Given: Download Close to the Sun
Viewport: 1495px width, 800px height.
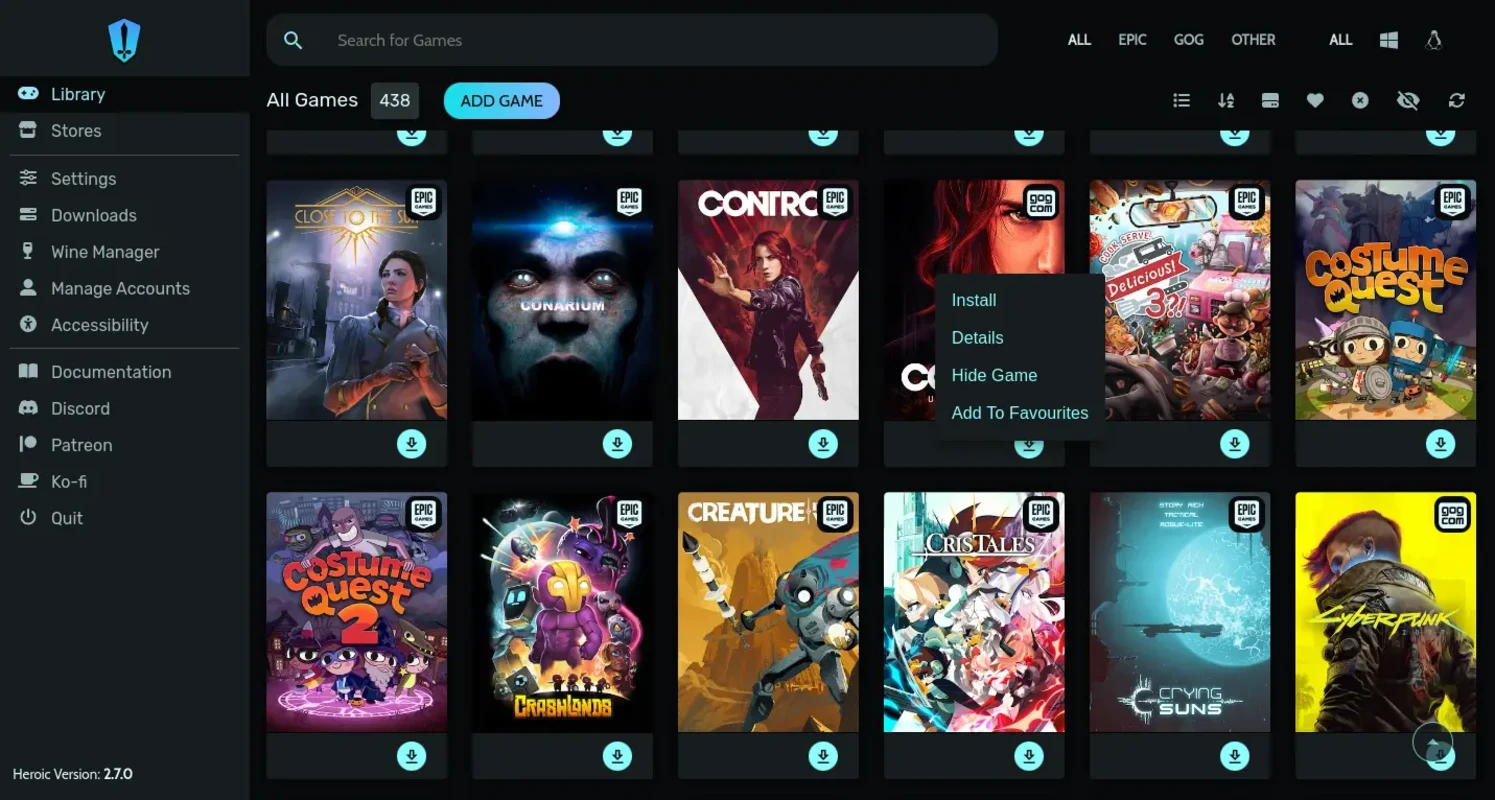Looking at the screenshot, I should click(x=412, y=443).
